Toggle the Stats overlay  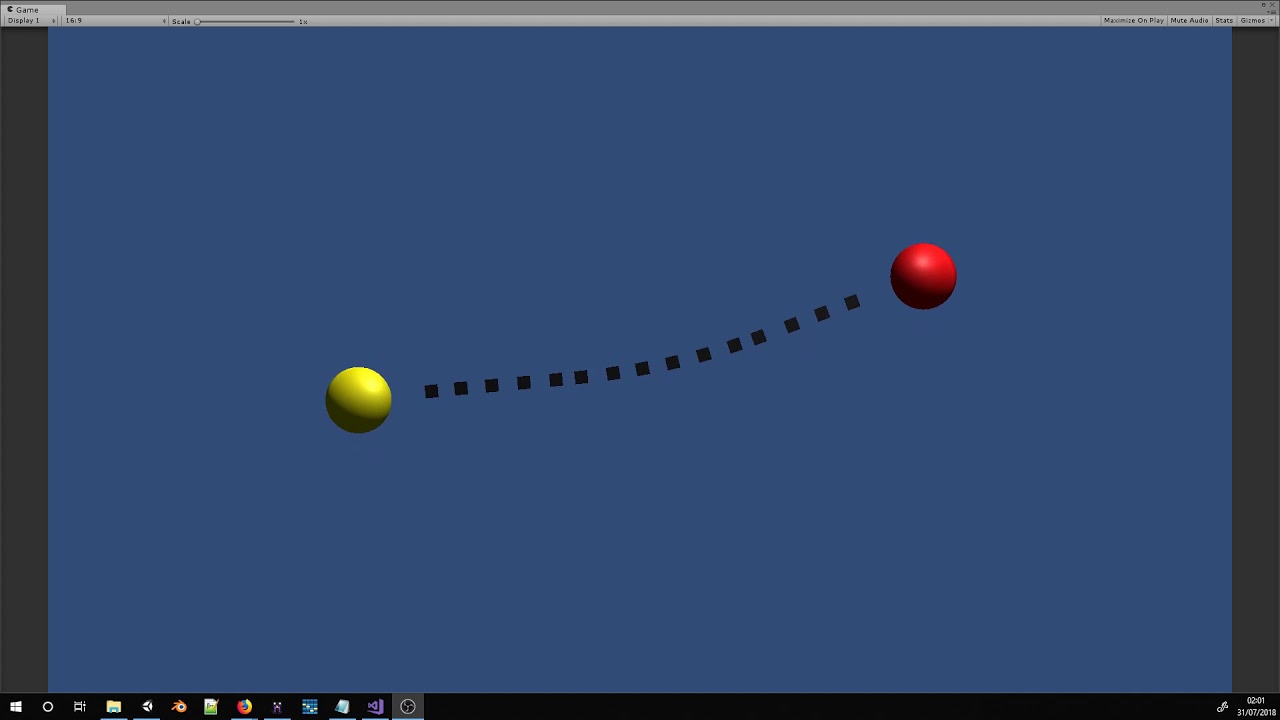click(x=1224, y=21)
